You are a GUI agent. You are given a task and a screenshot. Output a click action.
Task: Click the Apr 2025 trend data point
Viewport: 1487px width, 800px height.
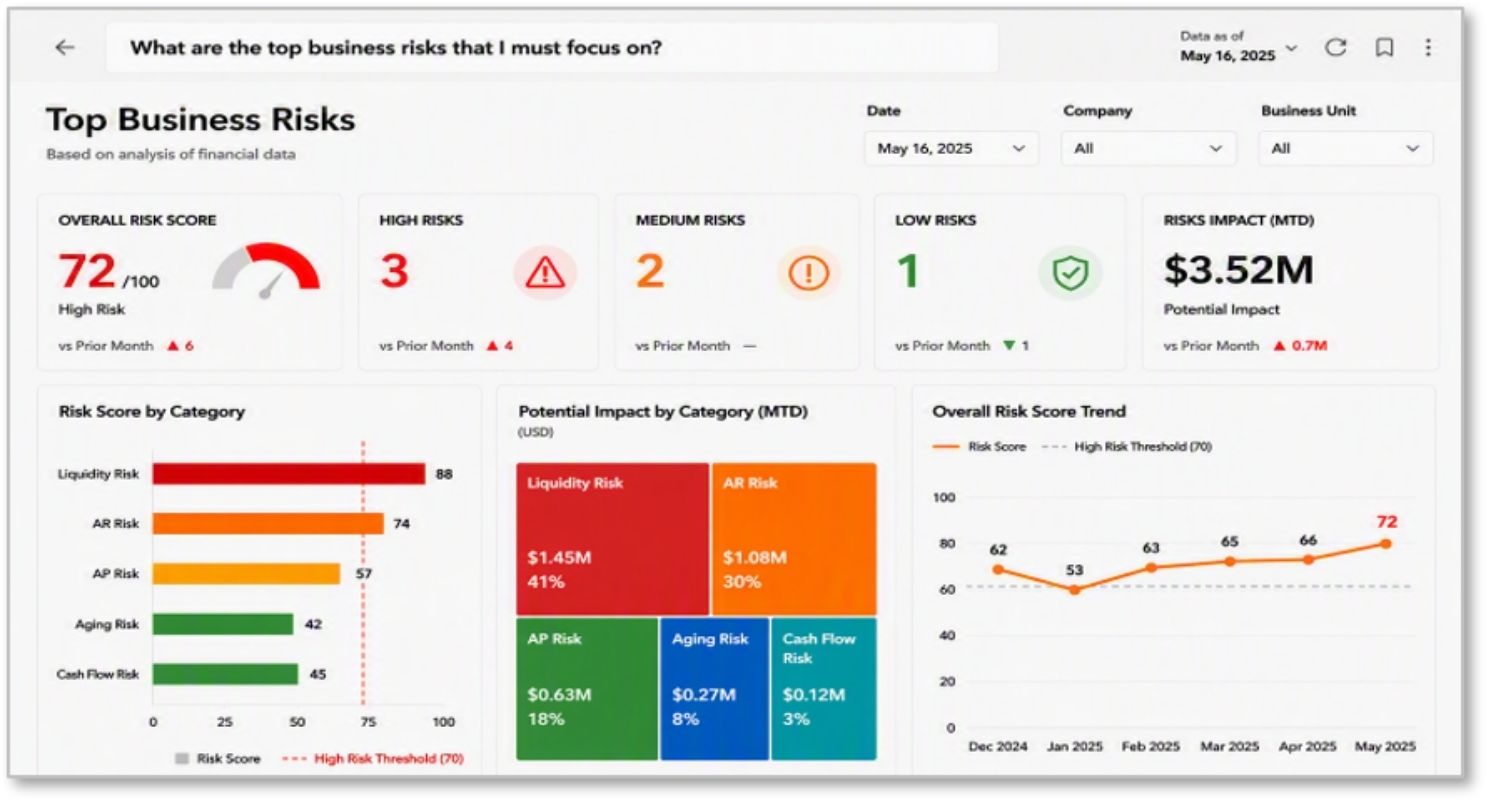click(x=1308, y=559)
